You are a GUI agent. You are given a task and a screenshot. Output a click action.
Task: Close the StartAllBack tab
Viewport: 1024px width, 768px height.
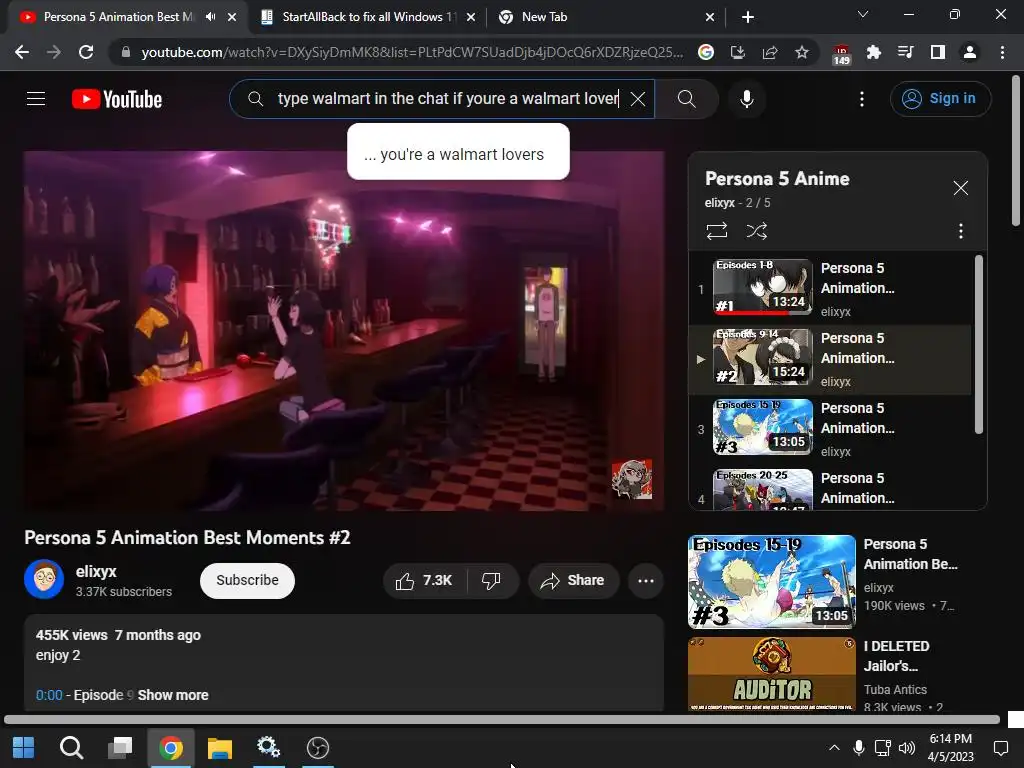[471, 17]
